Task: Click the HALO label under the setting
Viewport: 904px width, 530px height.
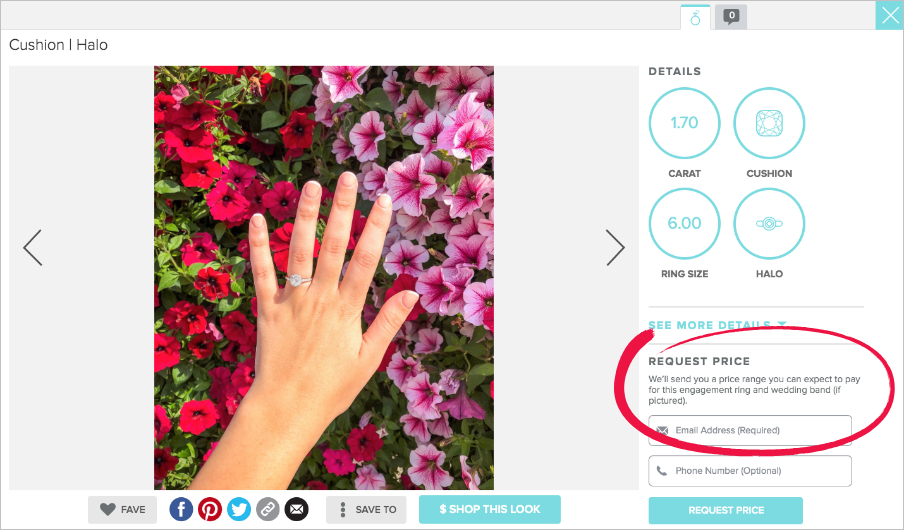Action: (x=769, y=274)
